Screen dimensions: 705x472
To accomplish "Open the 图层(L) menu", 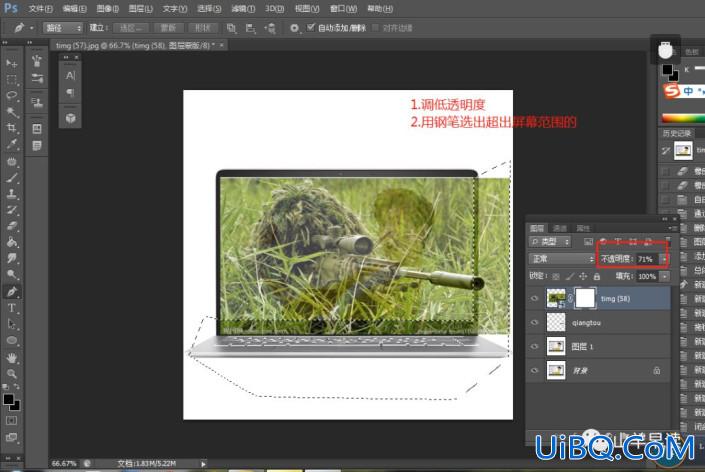I will 141,9.
